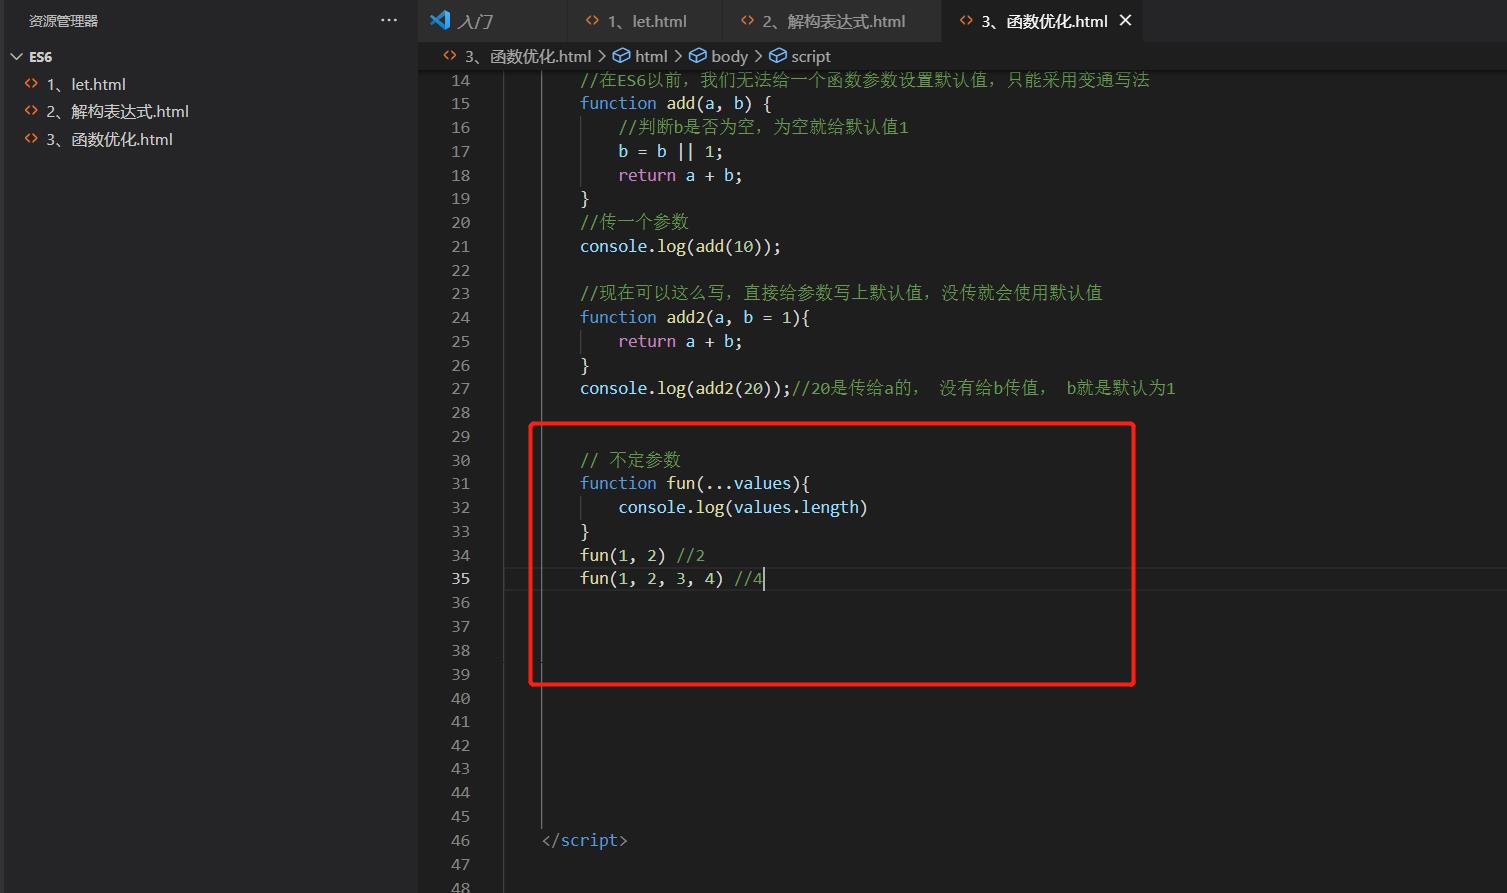Open the script breadcrumb segment
Screen dimensions: 1507x893
pos(811,57)
